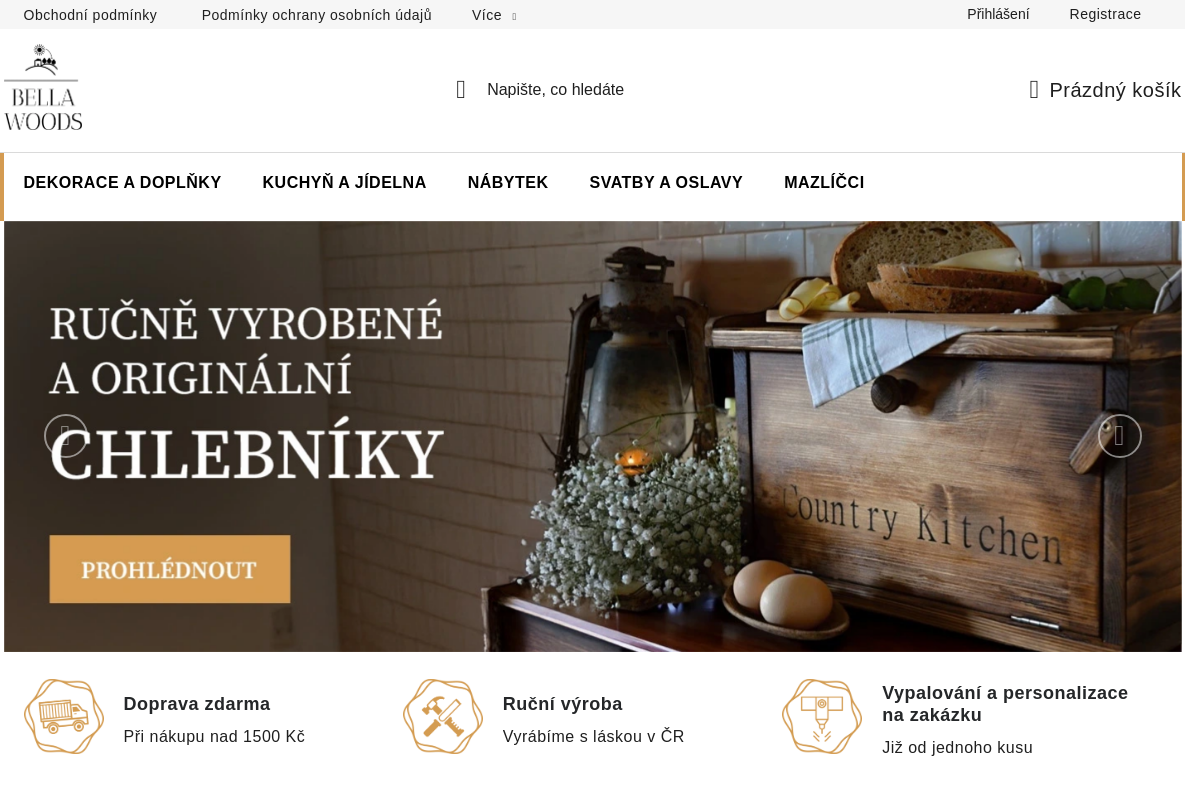Open the Přihlášení login link

click(x=998, y=14)
